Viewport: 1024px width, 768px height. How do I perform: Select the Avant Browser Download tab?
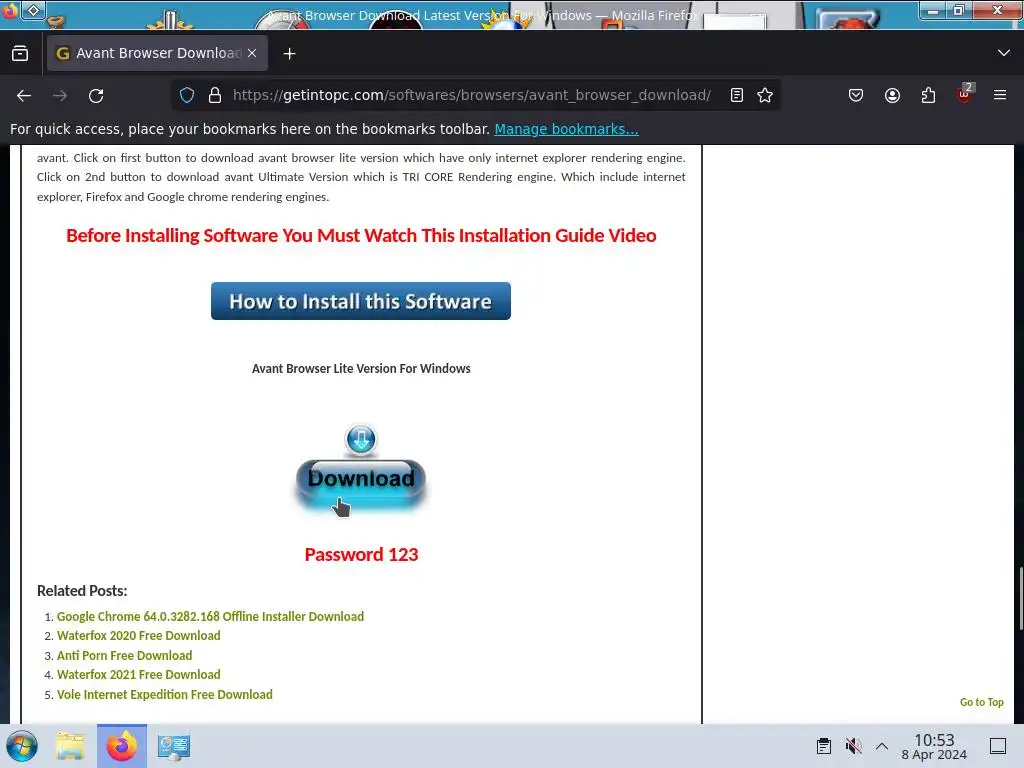[x=157, y=53]
